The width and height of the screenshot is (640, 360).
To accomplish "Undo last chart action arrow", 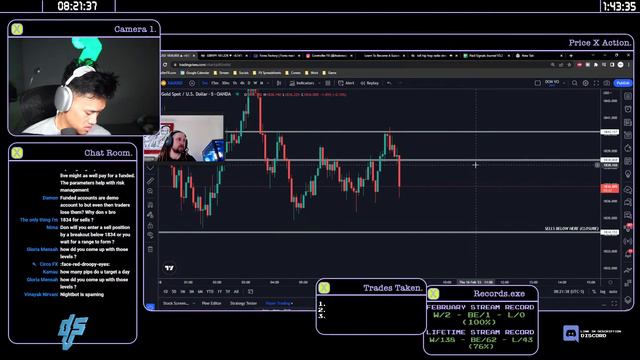I will click(x=389, y=83).
